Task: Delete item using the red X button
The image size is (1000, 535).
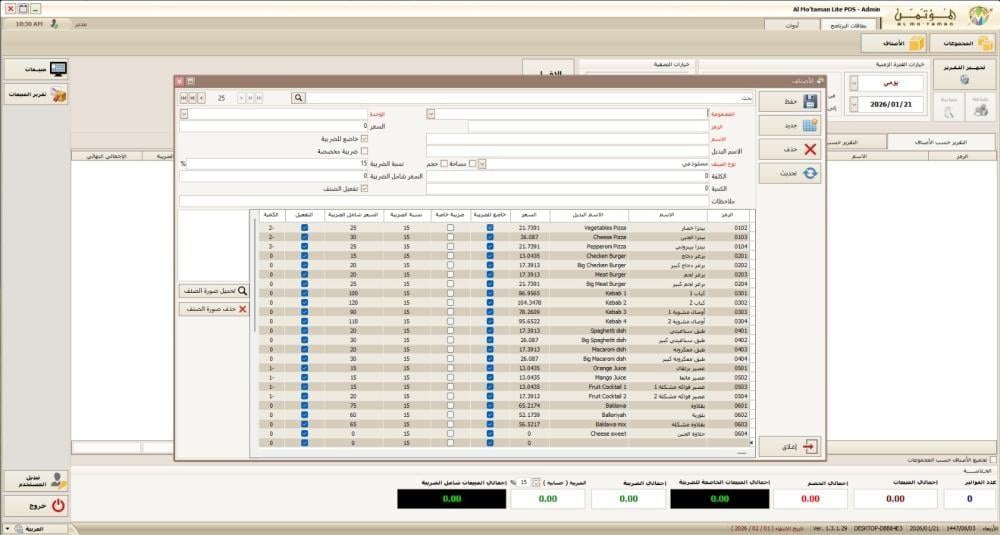Action: tap(790, 149)
